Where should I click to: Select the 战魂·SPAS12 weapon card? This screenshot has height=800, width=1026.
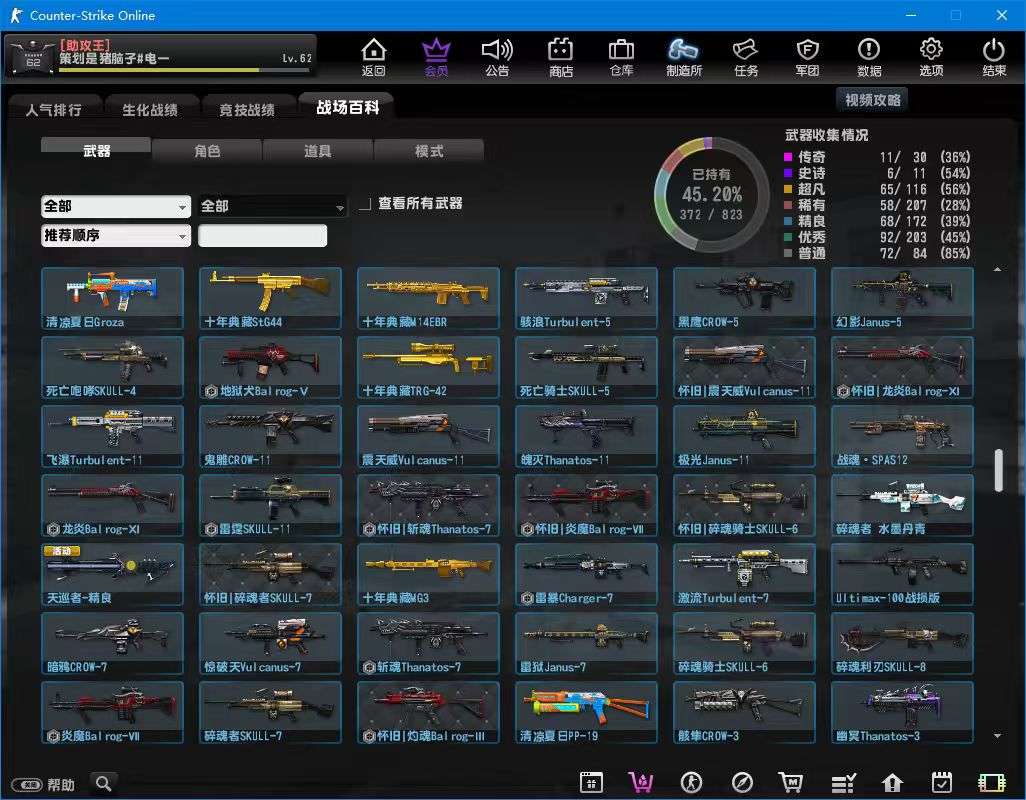[x=902, y=436]
